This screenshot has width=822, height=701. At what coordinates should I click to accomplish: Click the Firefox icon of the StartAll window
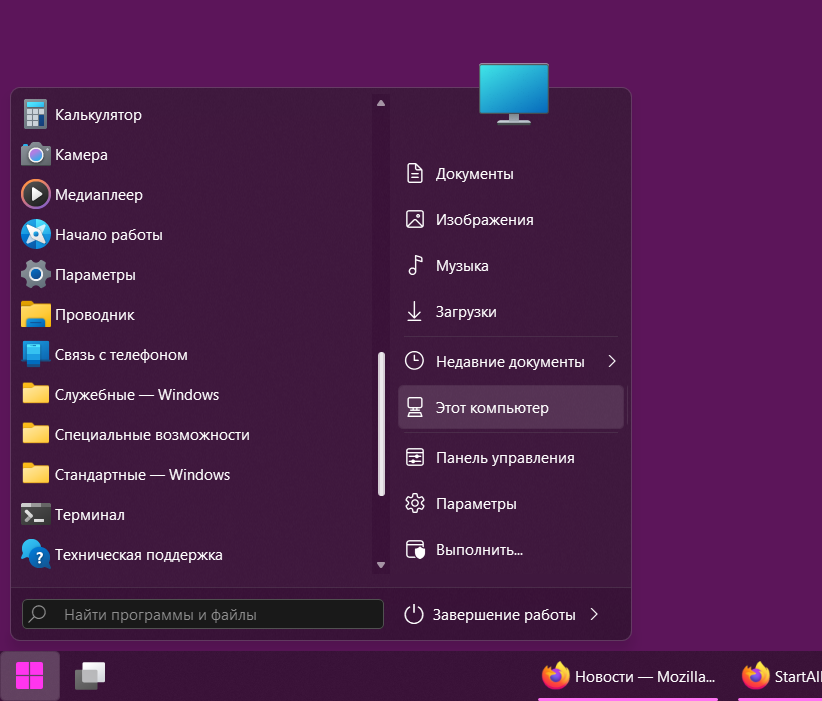pos(755,675)
